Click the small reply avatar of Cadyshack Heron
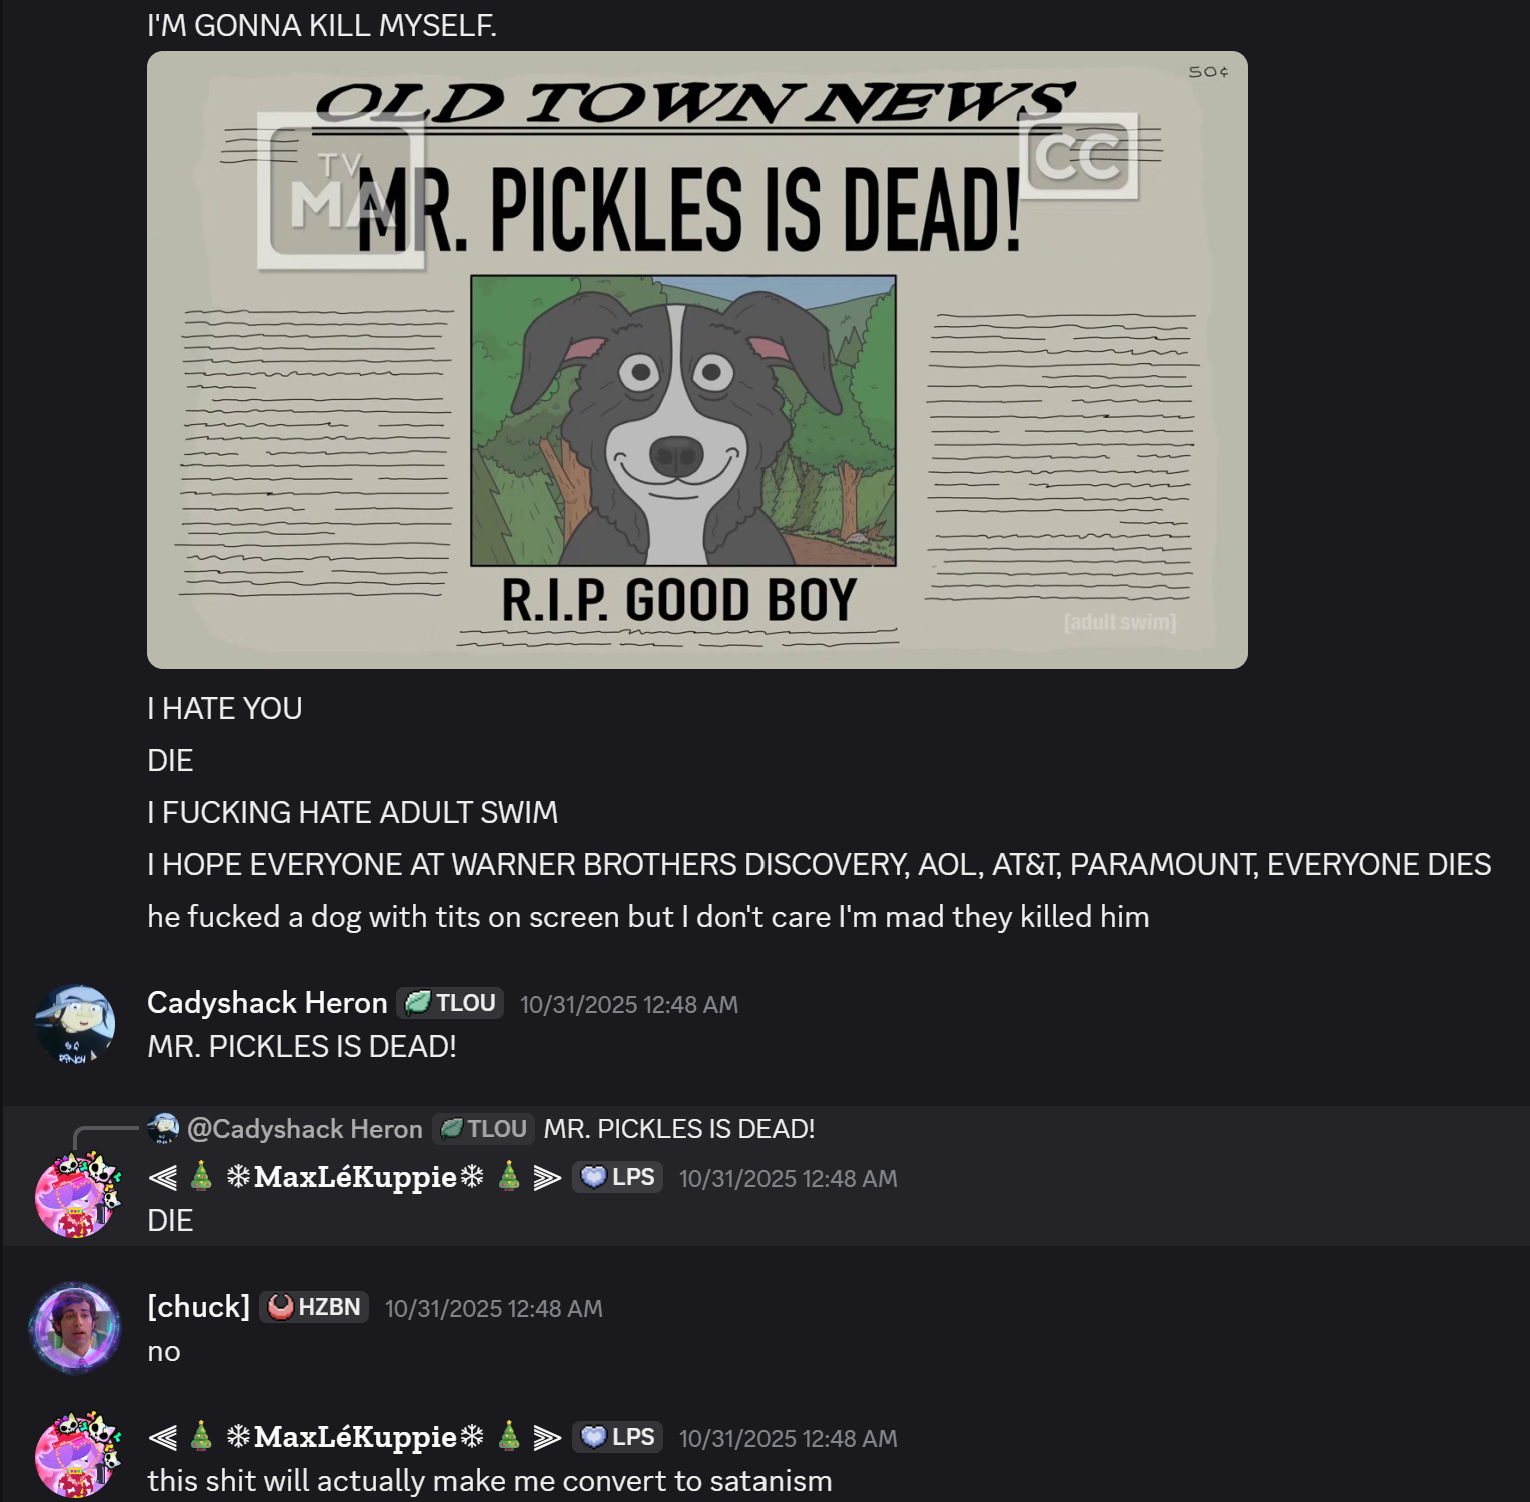Screen dimensions: 1530x1502 click(163, 1129)
